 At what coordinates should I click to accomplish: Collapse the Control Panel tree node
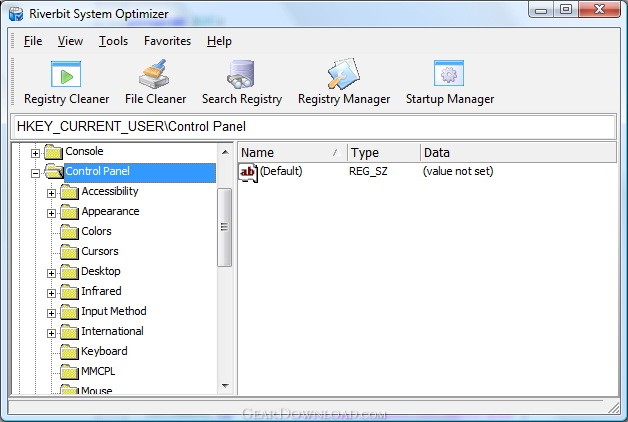click(x=36, y=172)
